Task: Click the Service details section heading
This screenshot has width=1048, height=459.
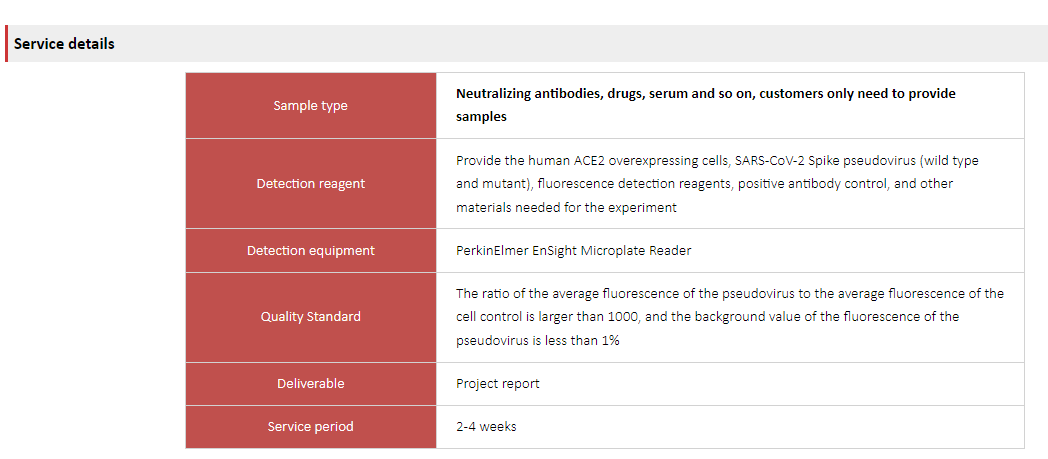Action: pyautogui.click(x=64, y=44)
